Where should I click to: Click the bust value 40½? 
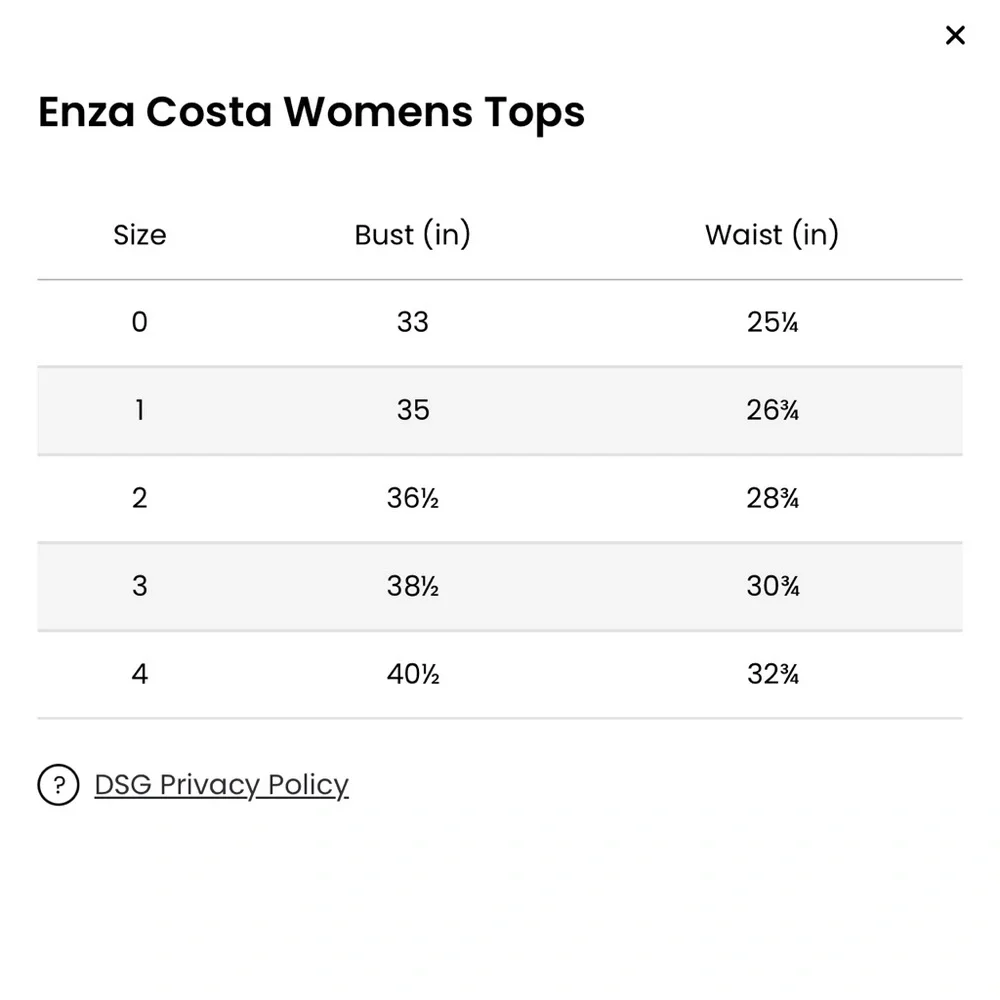point(413,674)
